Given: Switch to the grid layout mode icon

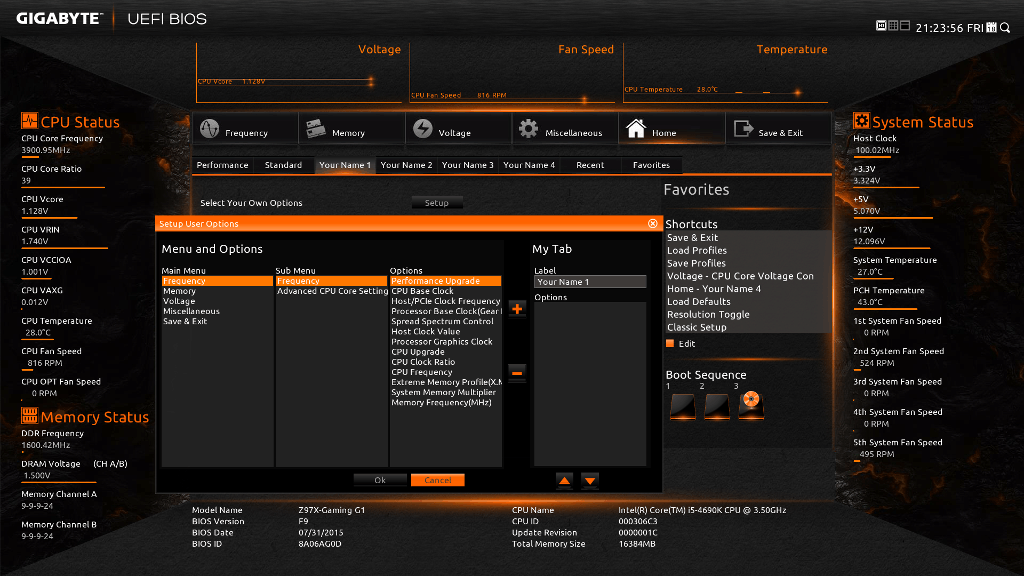Looking at the screenshot, I should coord(893,25).
